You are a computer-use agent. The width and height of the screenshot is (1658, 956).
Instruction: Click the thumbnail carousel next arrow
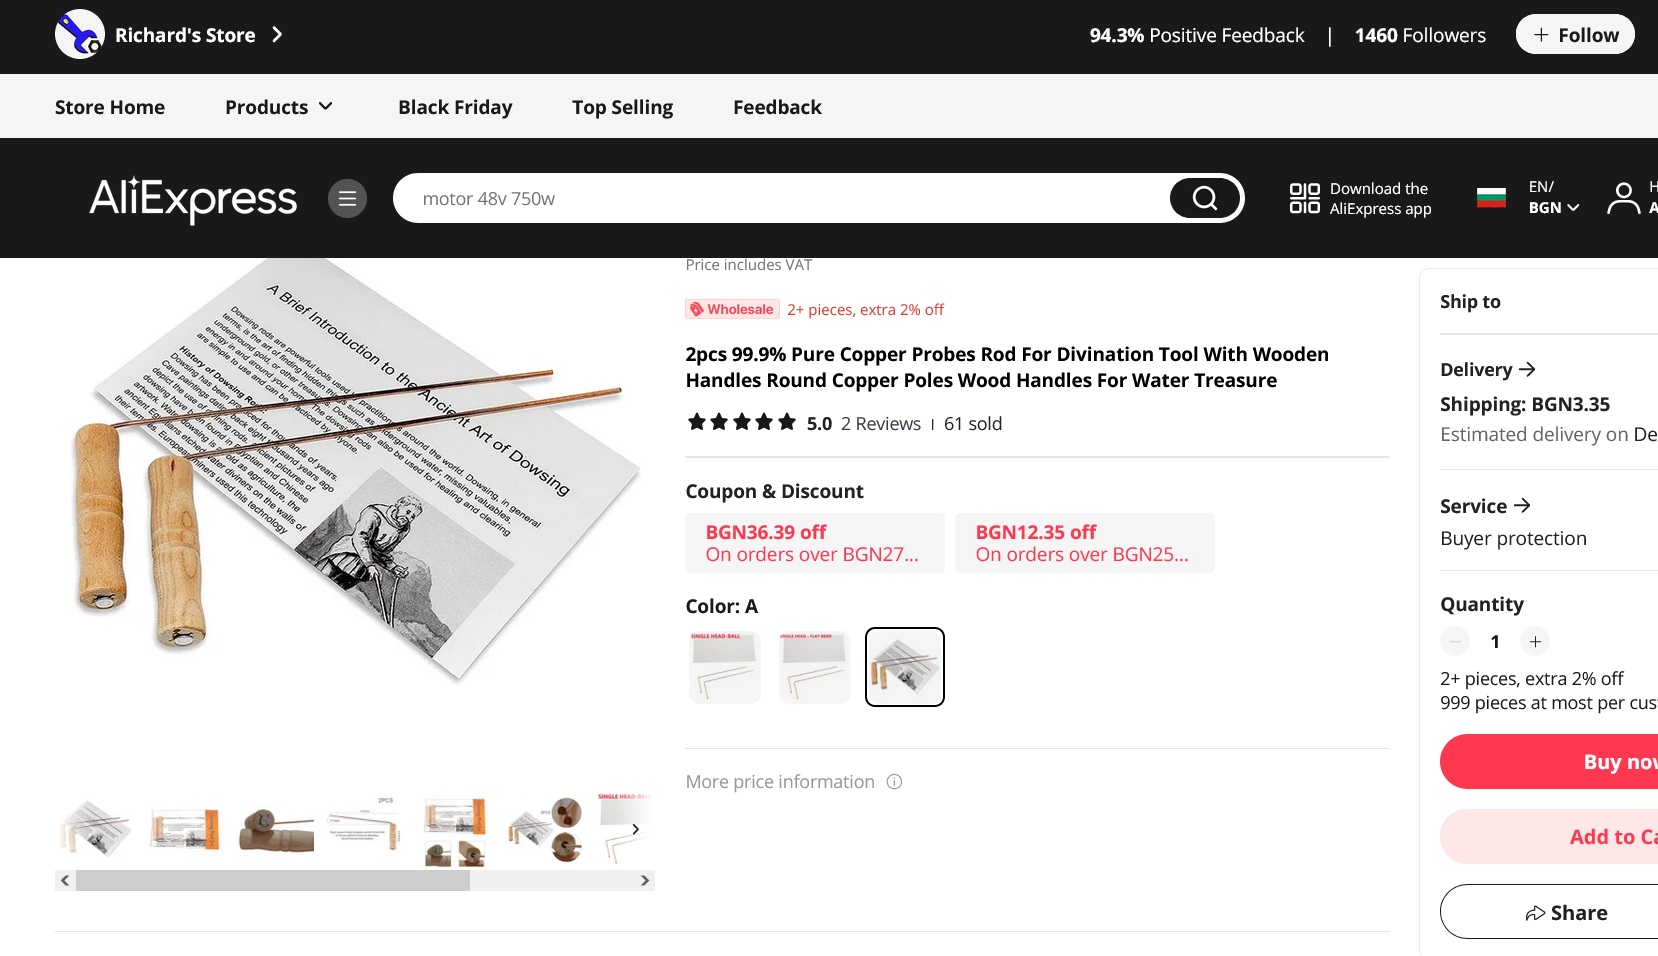635,829
